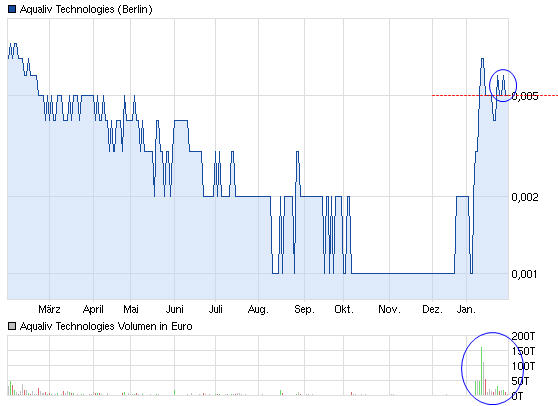558x406 pixels.
Task: Click the January price peak on the chart
Action: [482, 59]
